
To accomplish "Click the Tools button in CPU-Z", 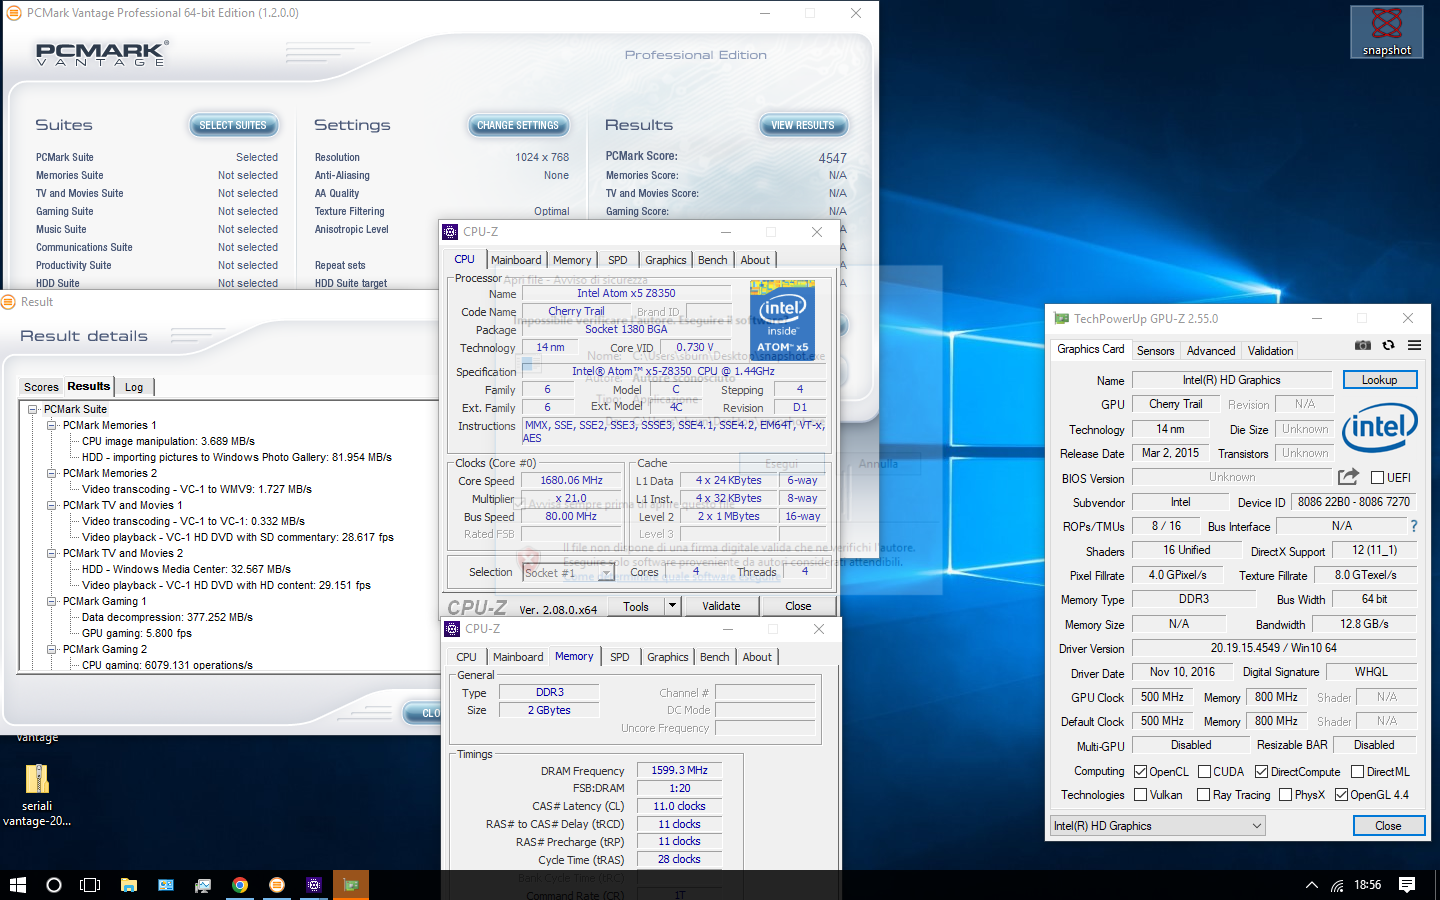I will click(x=636, y=606).
